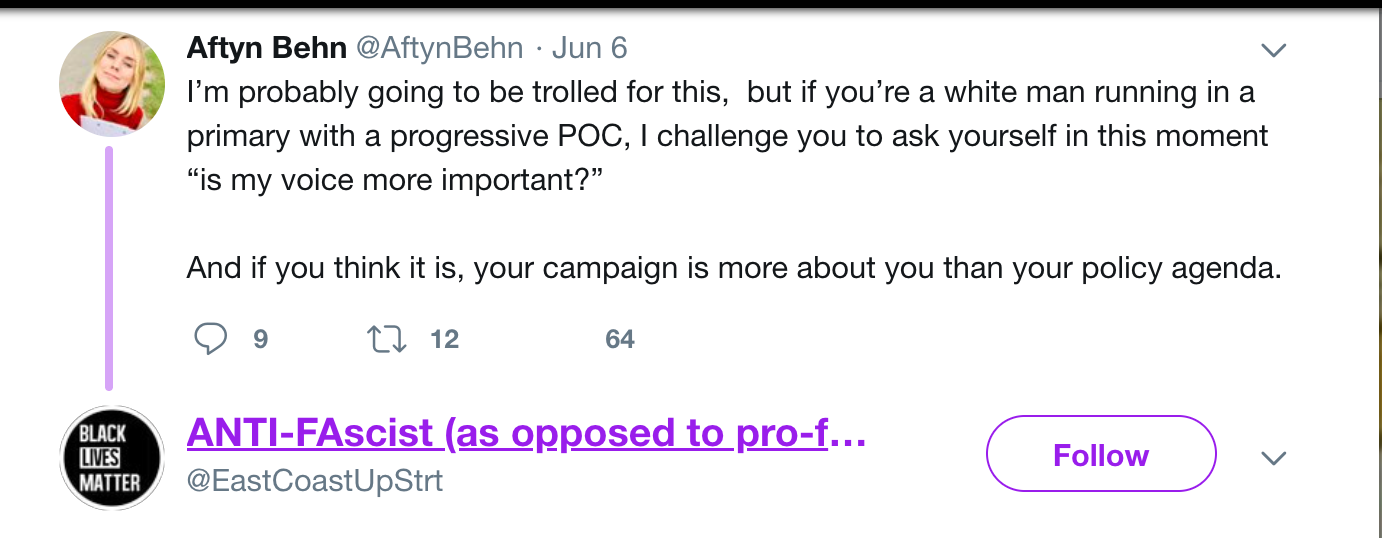Click the @EastCoastUpStrt handle
This screenshot has width=1382, height=538.
(315, 481)
